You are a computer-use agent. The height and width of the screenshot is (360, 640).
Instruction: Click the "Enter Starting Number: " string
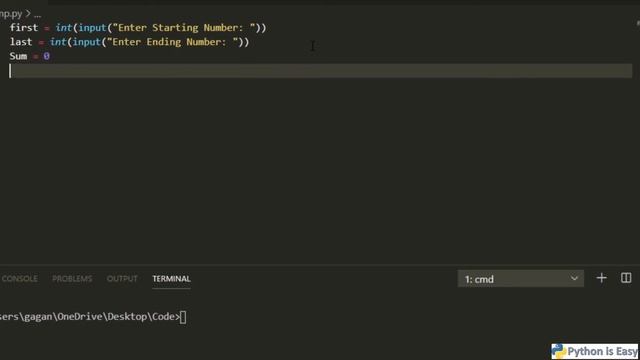click(184, 28)
